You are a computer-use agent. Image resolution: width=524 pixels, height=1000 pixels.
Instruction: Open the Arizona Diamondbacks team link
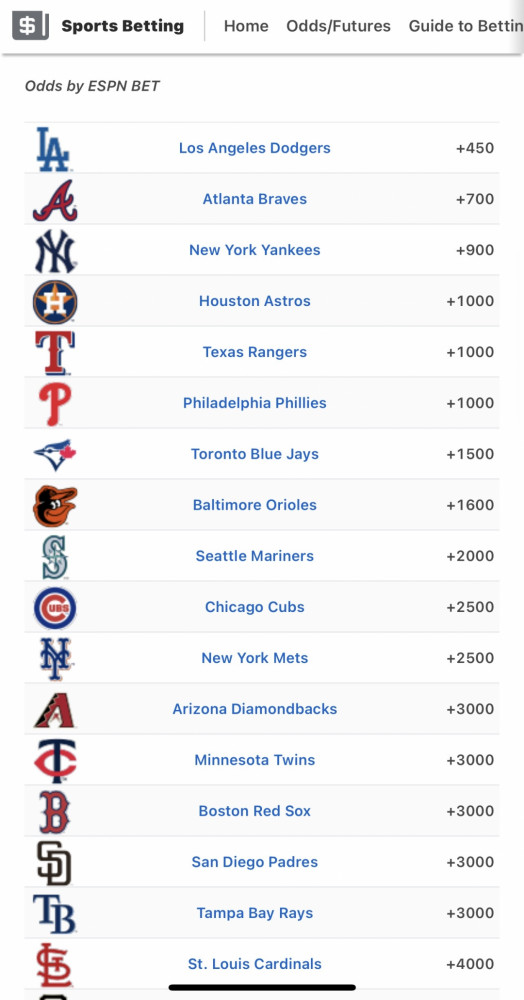(x=254, y=709)
